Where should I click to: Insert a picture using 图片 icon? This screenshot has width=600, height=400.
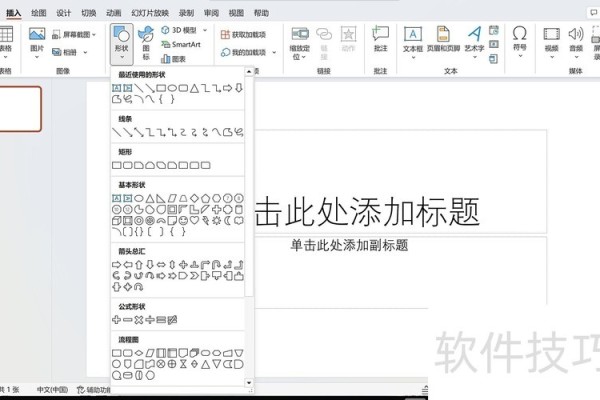point(37,34)
